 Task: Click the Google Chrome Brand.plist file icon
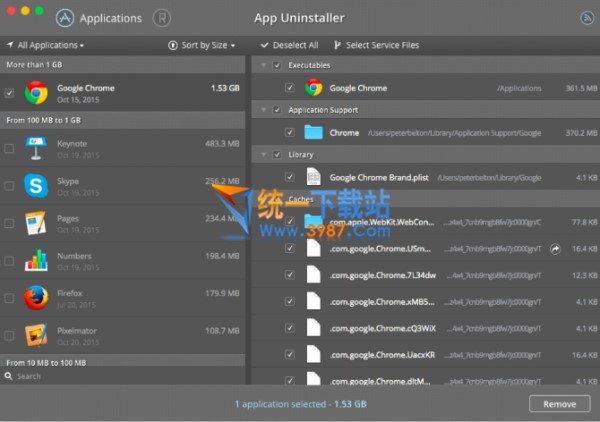(313, 177)
